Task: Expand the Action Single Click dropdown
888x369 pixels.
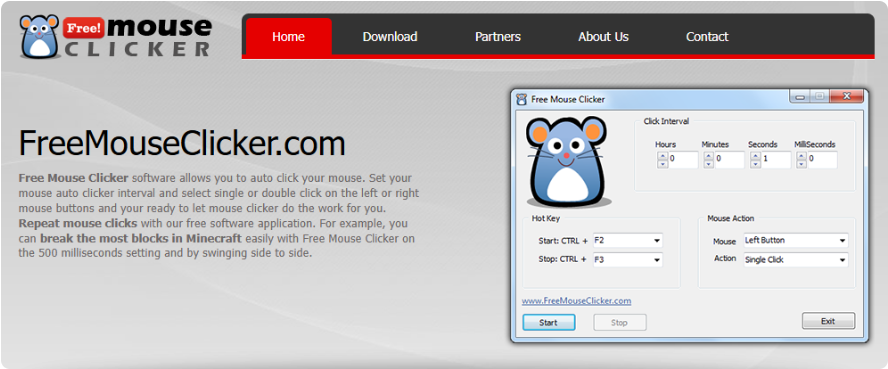Action: tap(796, 260)
